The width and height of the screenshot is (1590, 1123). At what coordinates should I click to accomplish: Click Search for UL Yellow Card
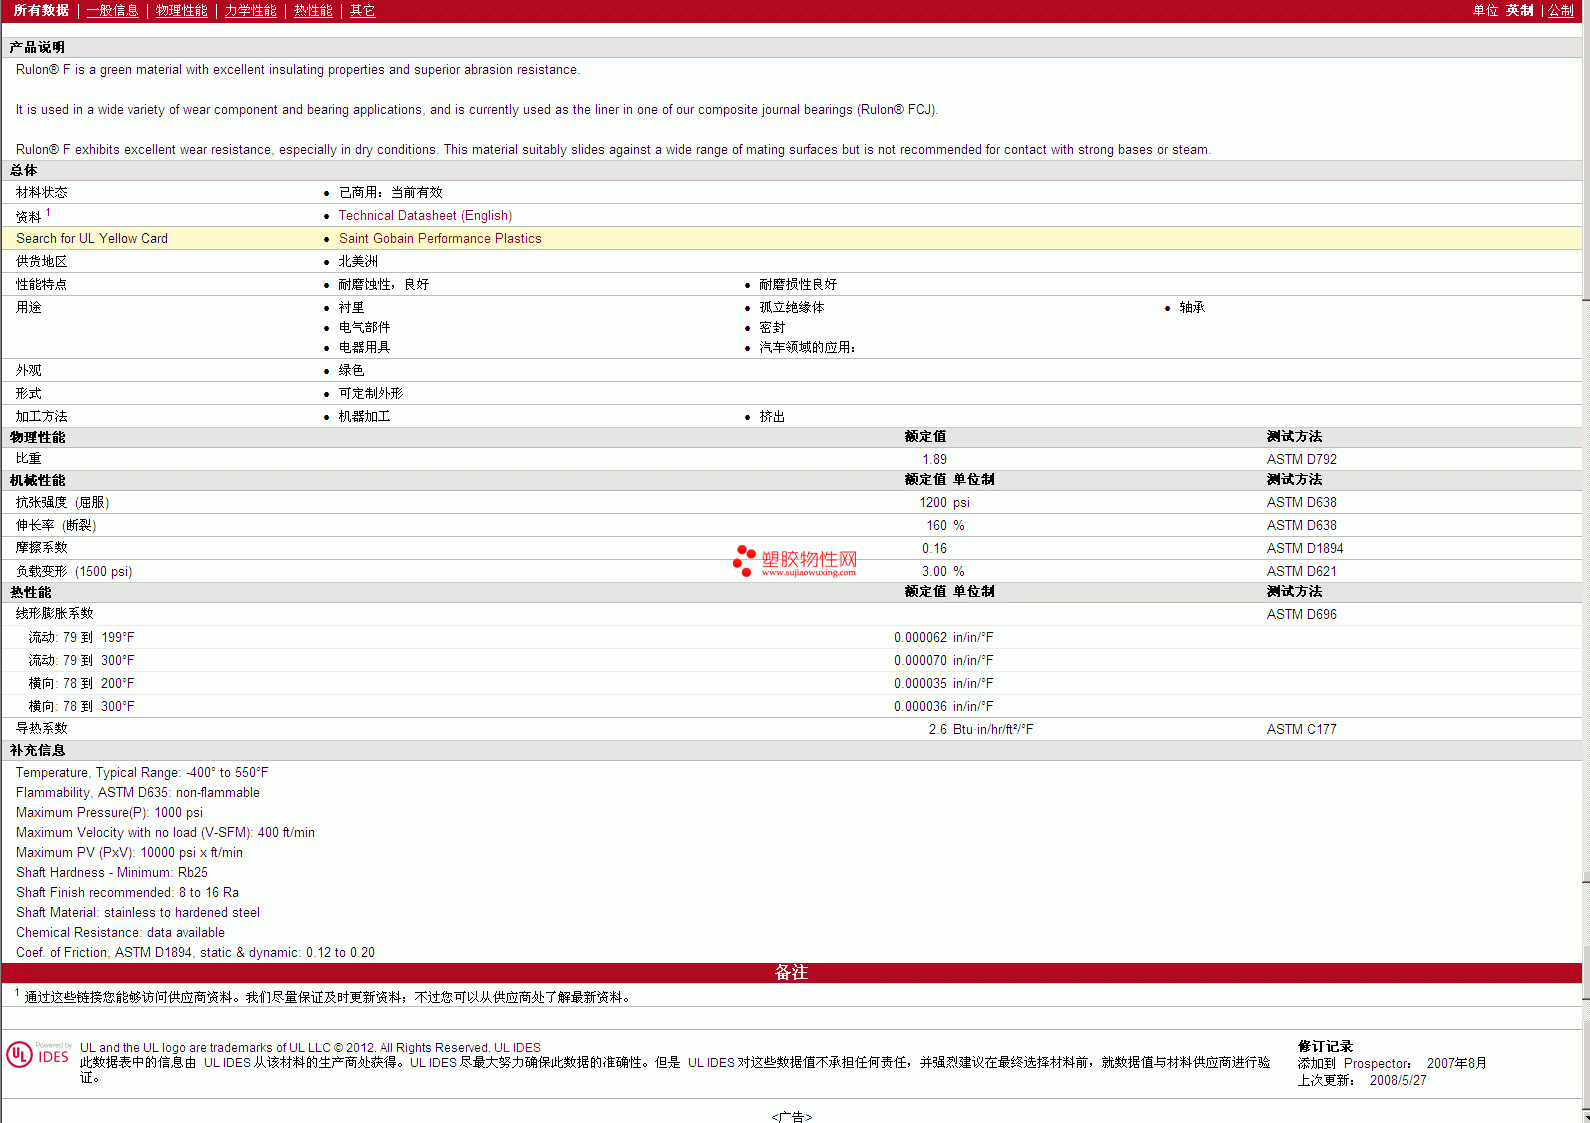click(92, 238)
